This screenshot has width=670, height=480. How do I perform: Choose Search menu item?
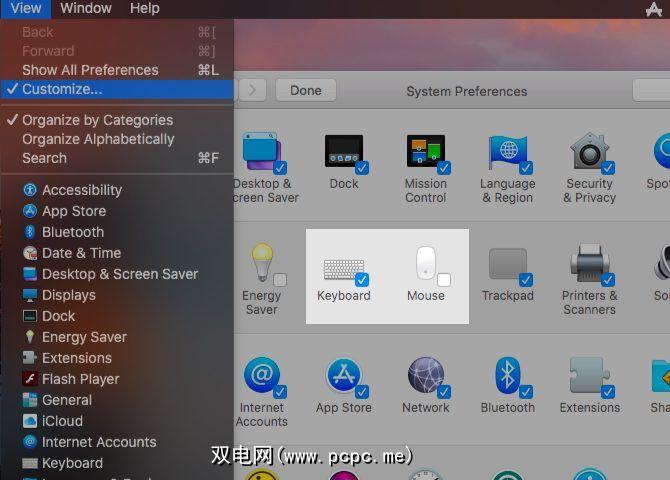[x=117, y=158]
